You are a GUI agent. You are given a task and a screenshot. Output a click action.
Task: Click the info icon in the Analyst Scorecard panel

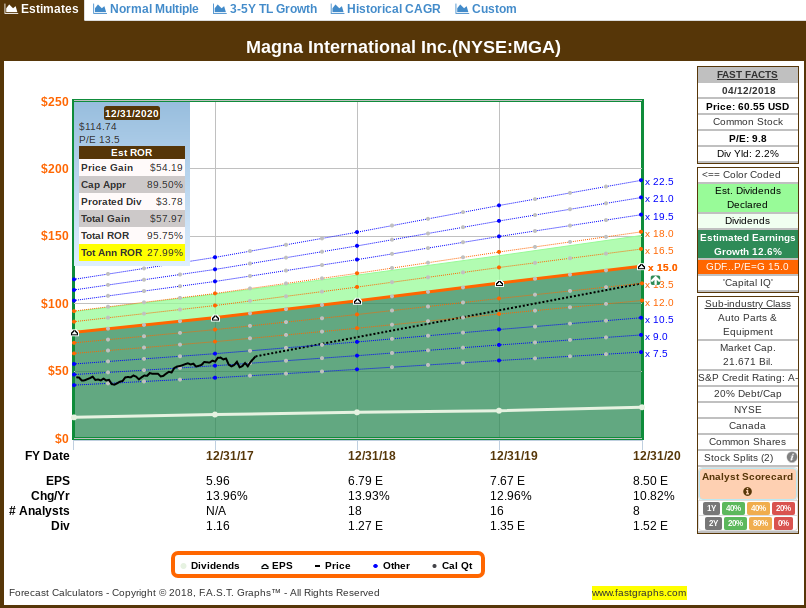pos(748,492)
